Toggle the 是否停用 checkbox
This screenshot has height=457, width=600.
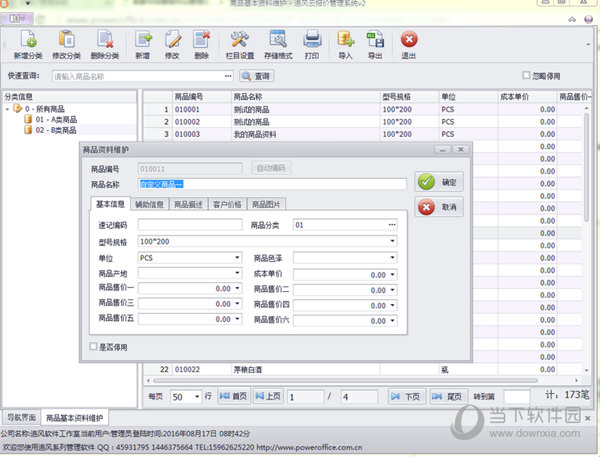point(93,347)
